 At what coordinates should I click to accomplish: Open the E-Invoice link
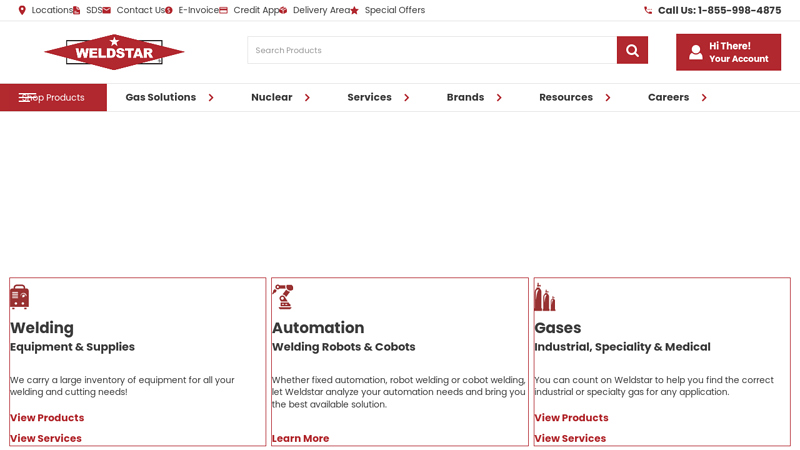point(198,10)
